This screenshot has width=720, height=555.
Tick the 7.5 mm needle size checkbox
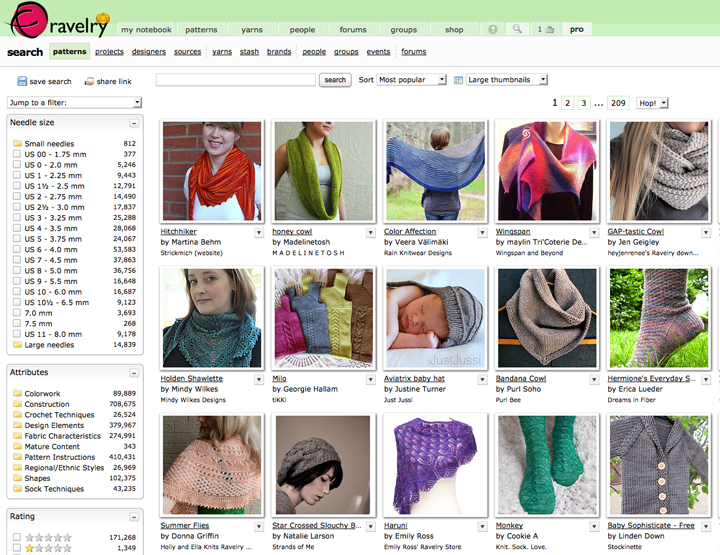click(17, 323)
